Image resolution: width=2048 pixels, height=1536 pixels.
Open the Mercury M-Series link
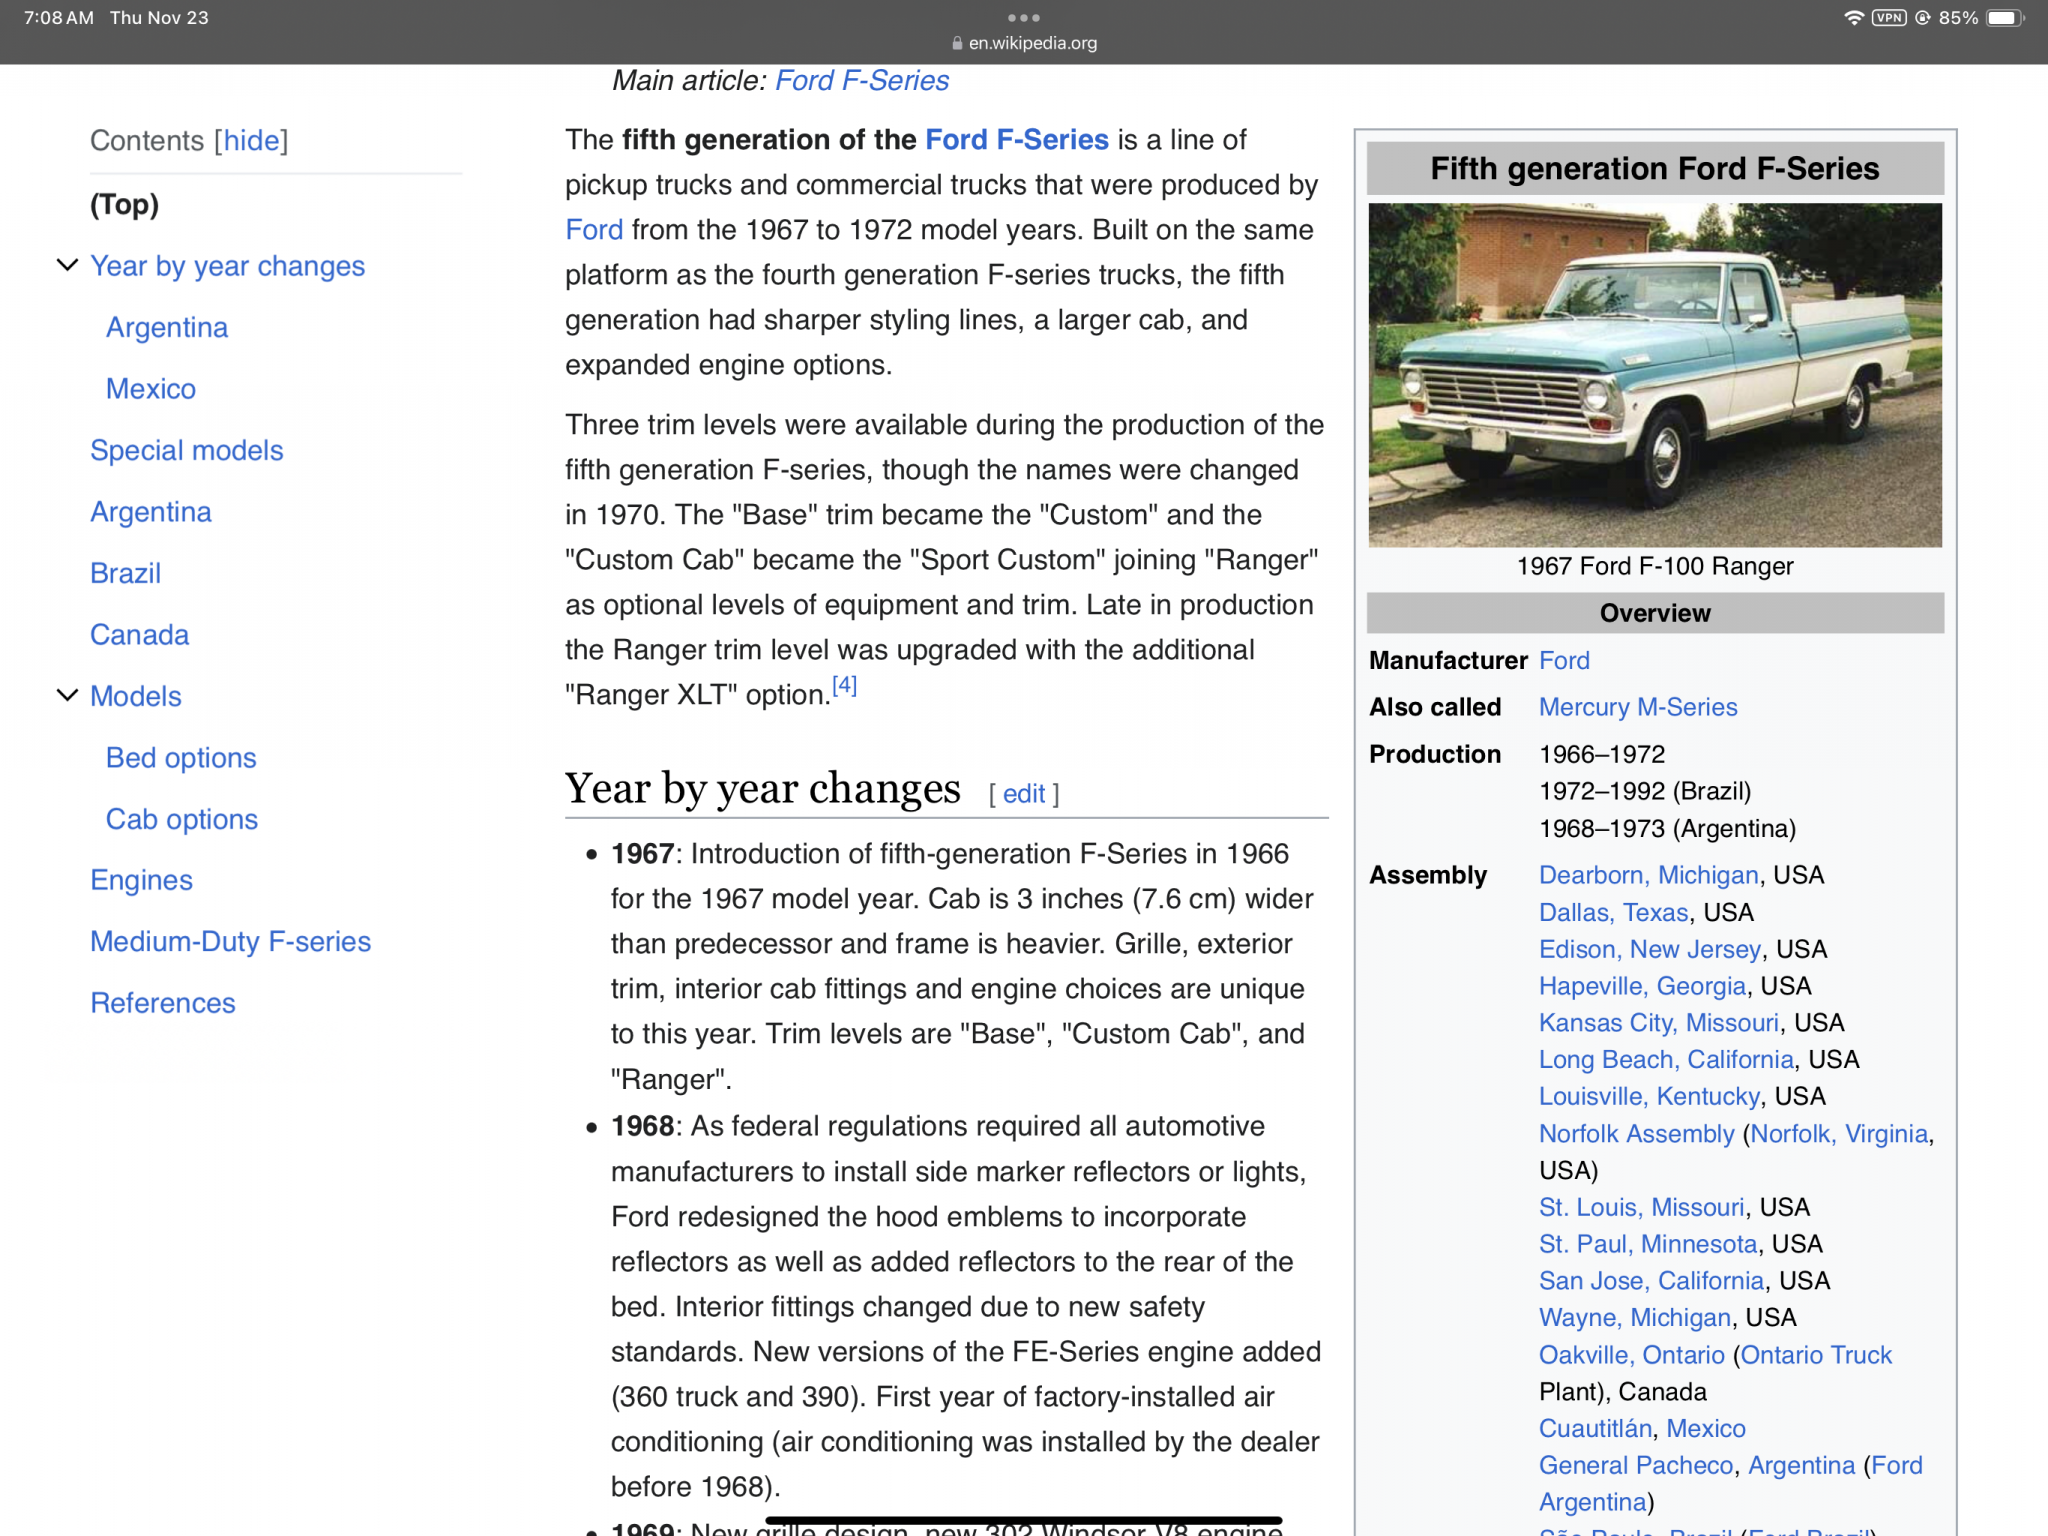(1638, 707)
